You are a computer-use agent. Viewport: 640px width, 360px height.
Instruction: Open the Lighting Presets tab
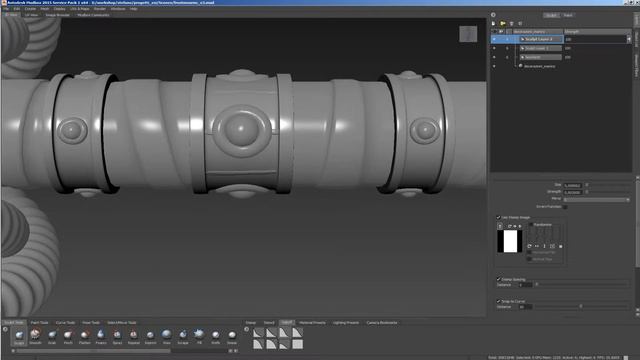point(346,322)
